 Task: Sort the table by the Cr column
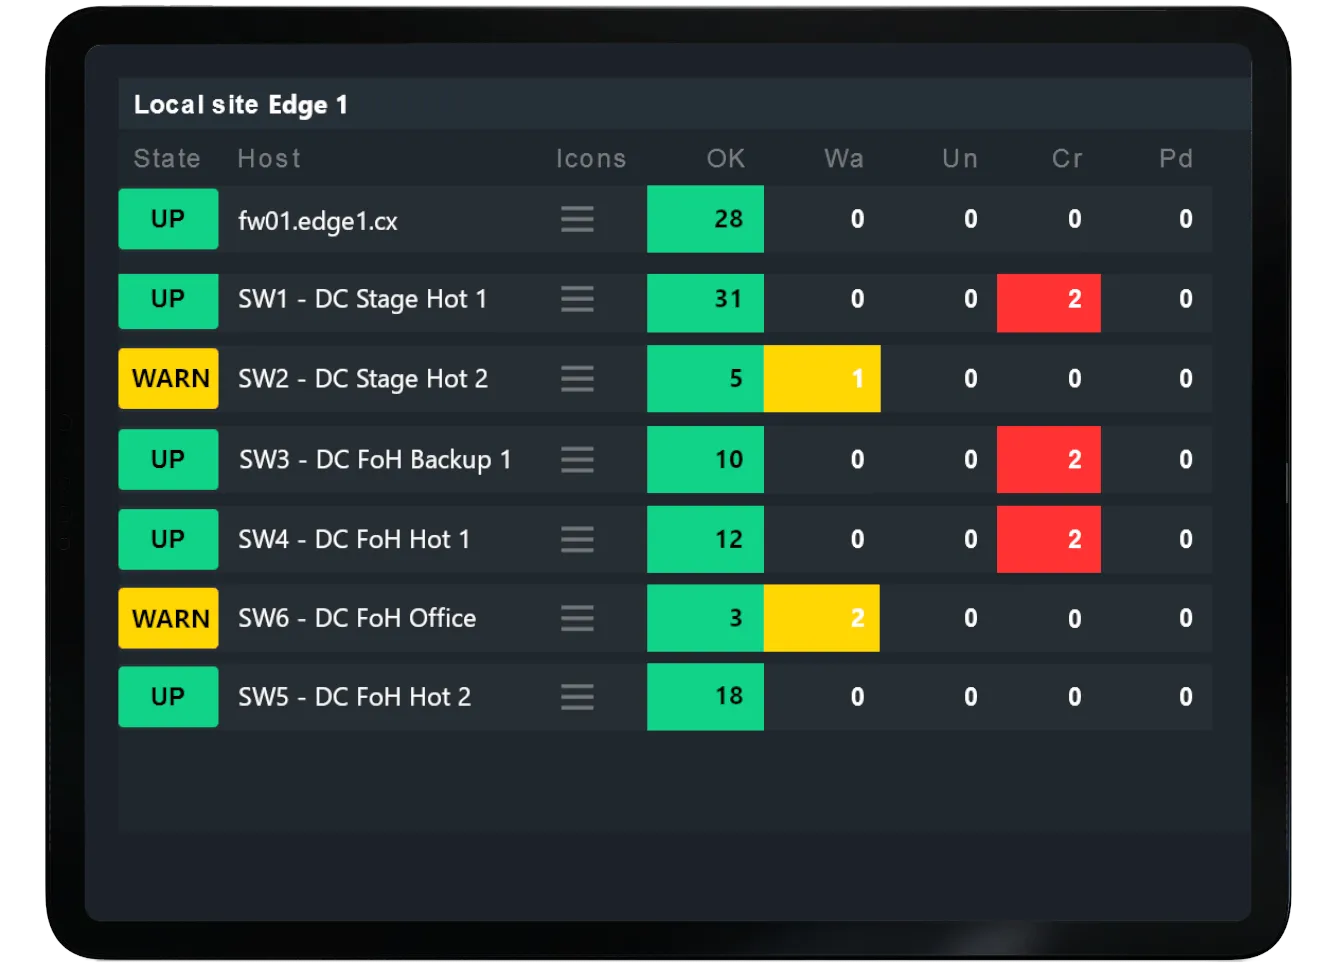[1067, 158]
